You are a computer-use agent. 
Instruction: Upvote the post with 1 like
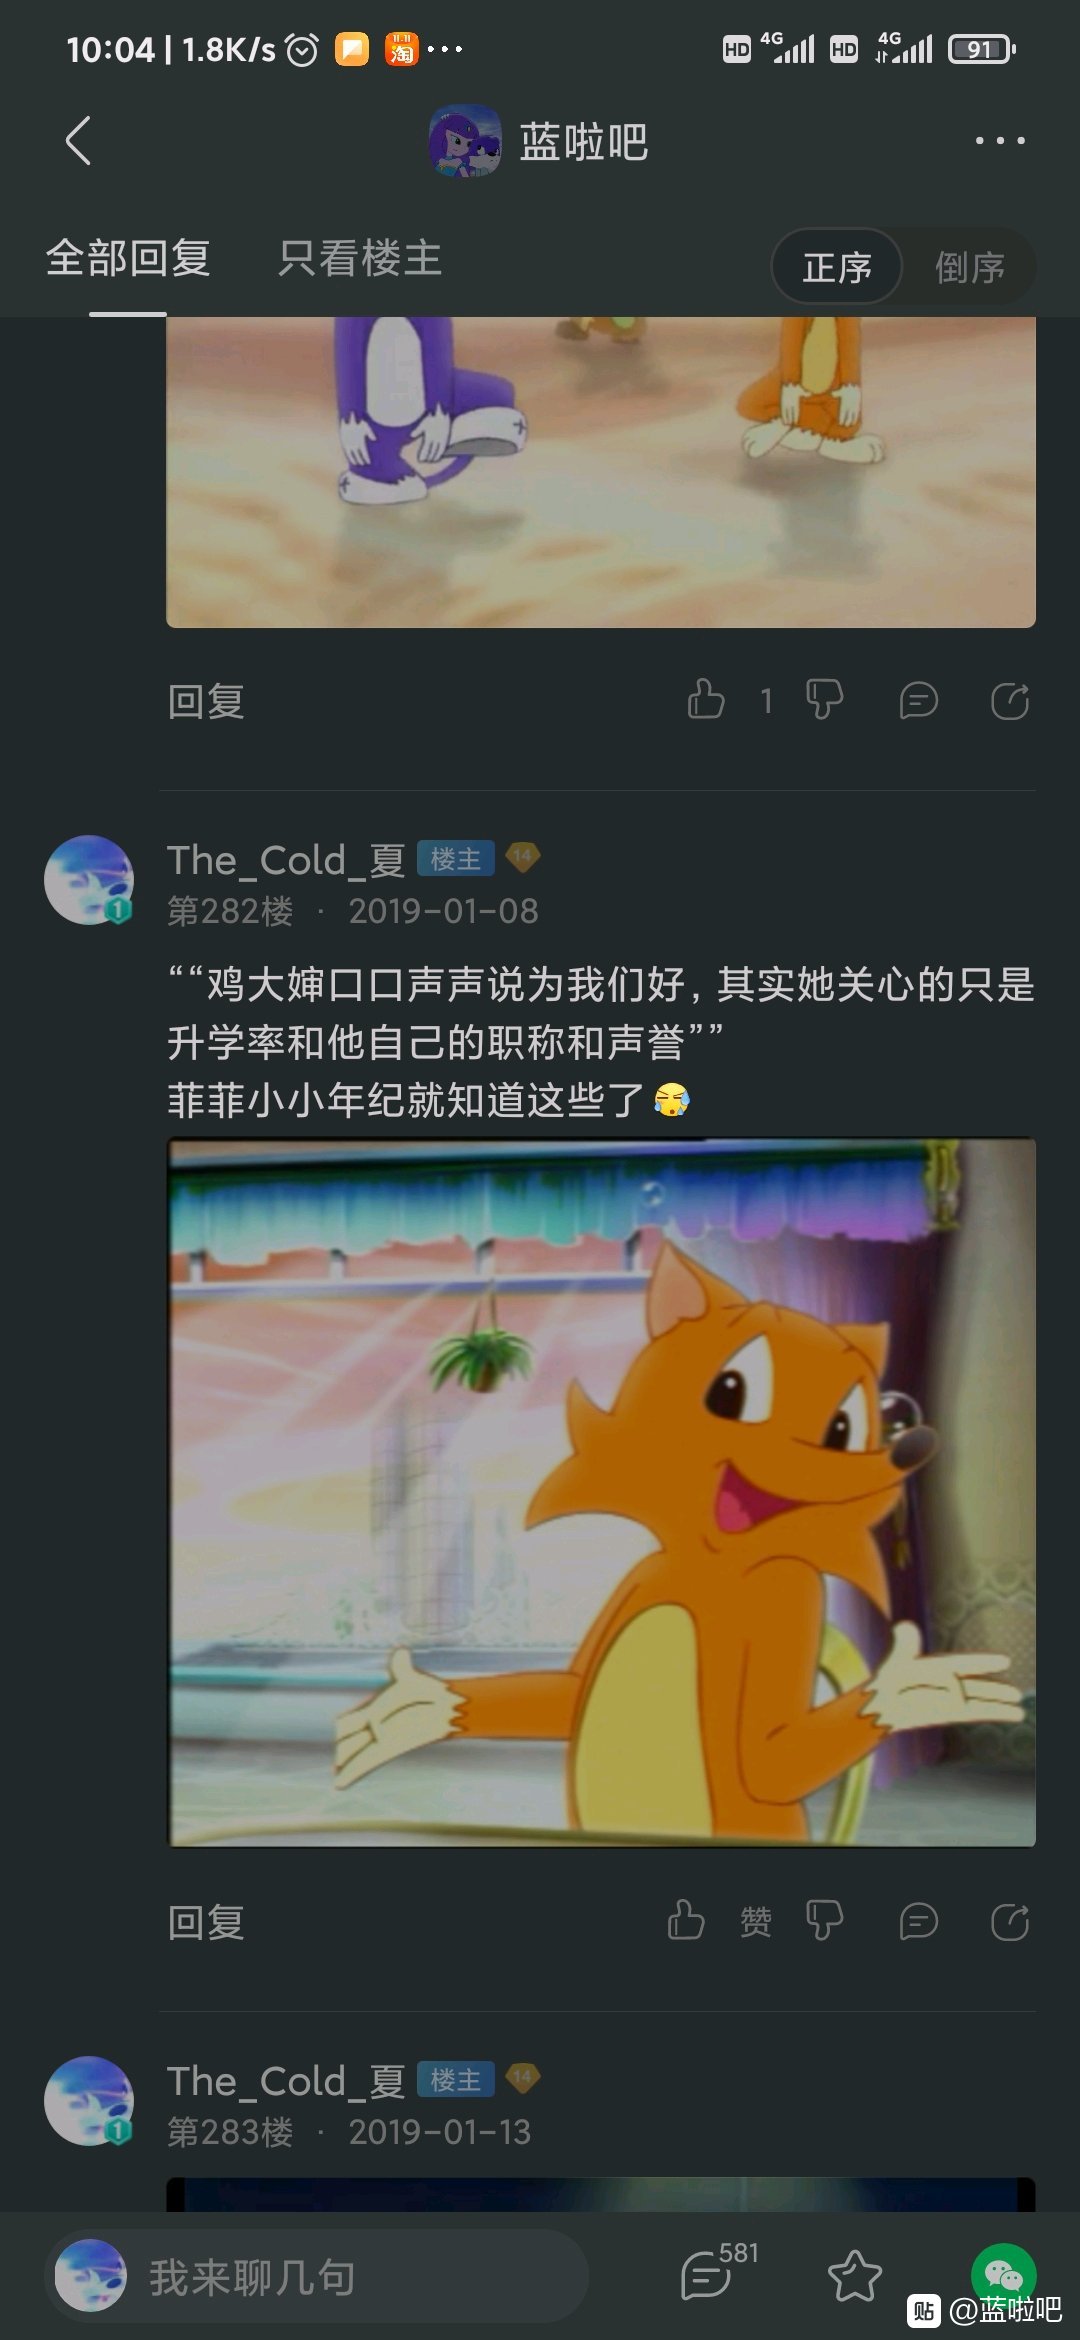coord(706,699)
